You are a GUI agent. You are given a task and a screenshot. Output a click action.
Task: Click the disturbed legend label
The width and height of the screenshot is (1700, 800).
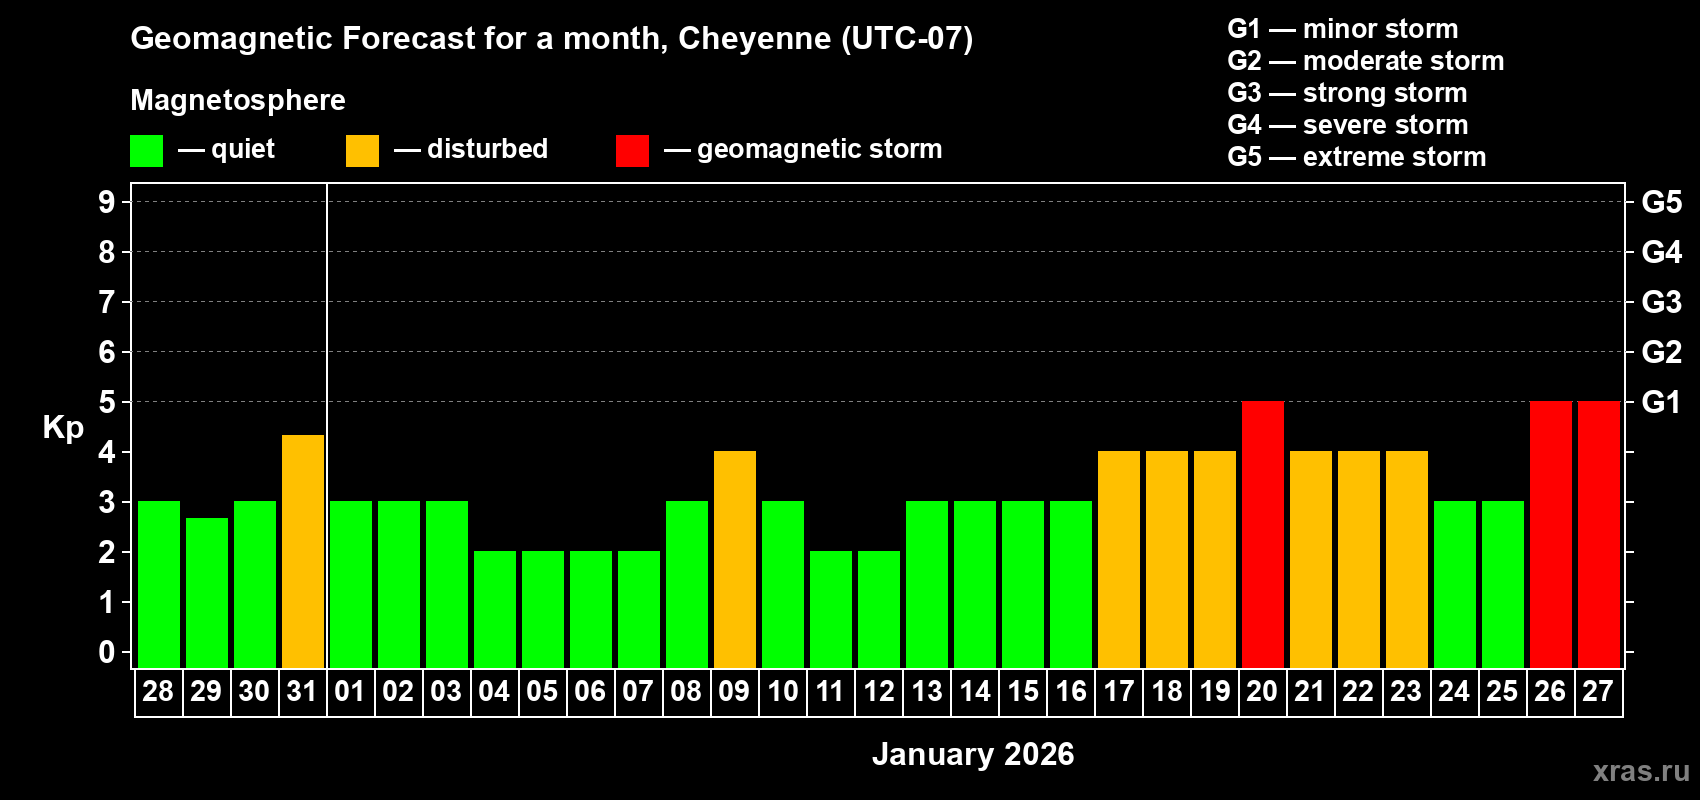click(x=487, y=149)
